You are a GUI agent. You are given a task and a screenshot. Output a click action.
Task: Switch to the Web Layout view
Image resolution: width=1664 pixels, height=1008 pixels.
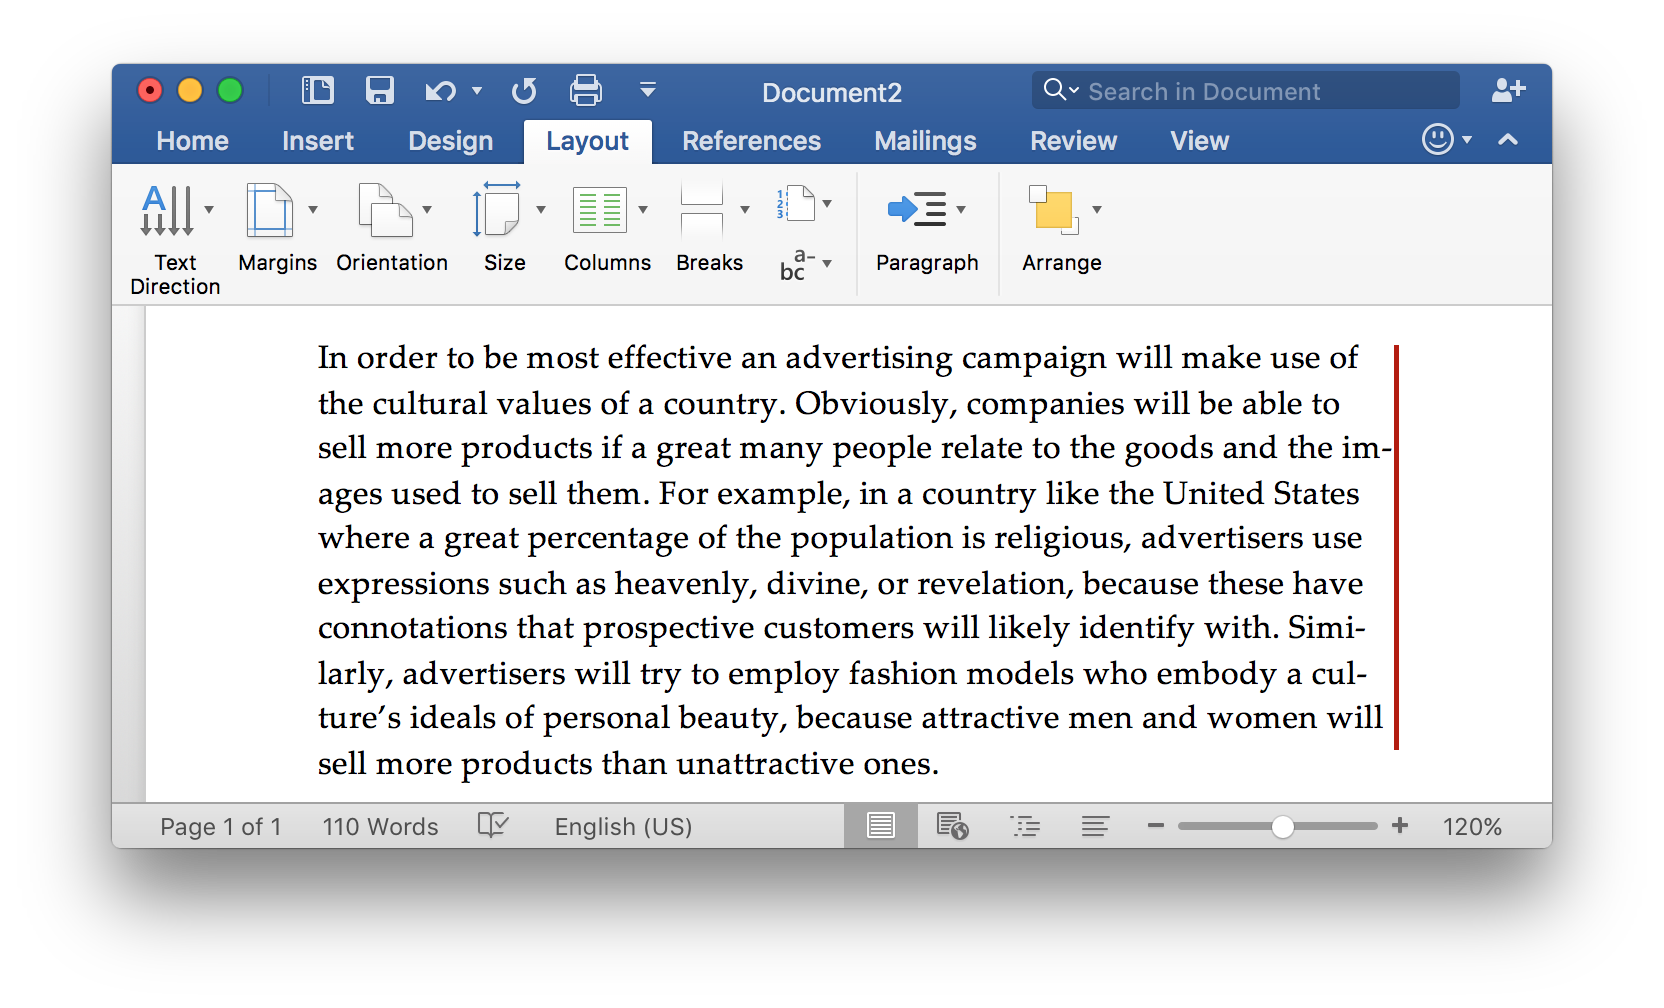(952, 826)
